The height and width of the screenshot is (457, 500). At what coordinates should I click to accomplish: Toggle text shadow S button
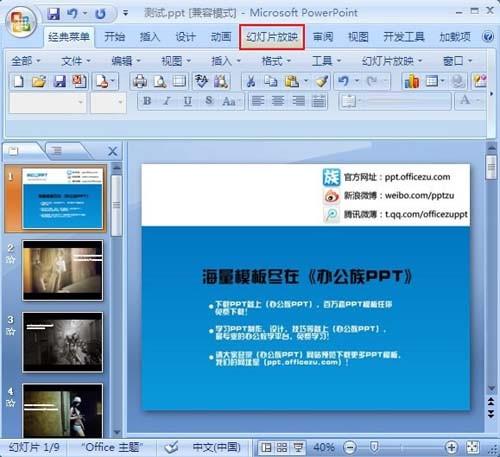click(209, 101)
